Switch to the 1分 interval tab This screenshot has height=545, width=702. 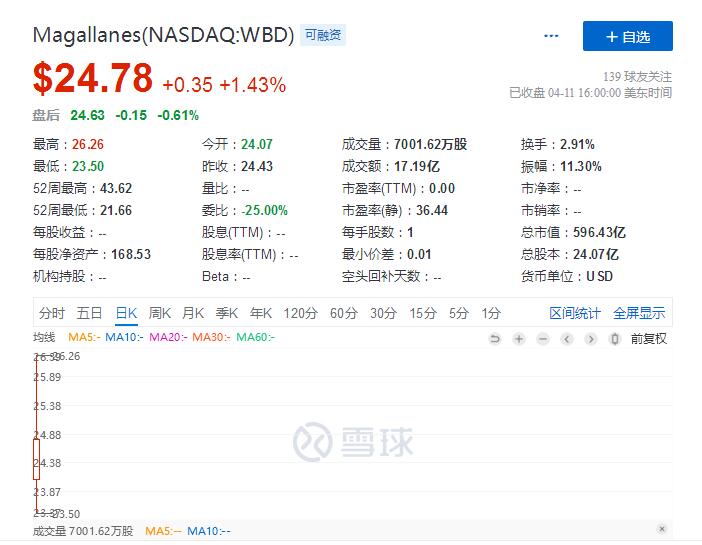point(491,313)
